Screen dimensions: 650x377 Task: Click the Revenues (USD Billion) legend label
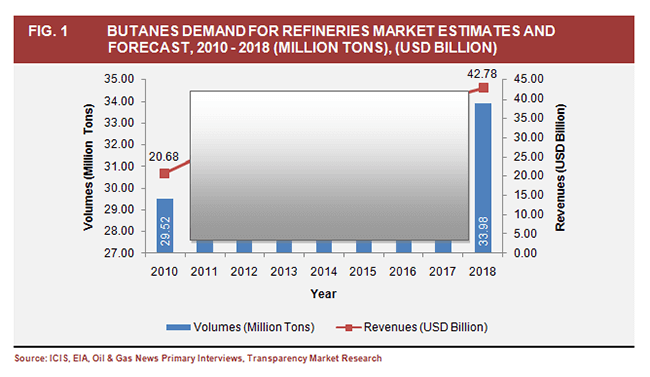click(426, 327)
